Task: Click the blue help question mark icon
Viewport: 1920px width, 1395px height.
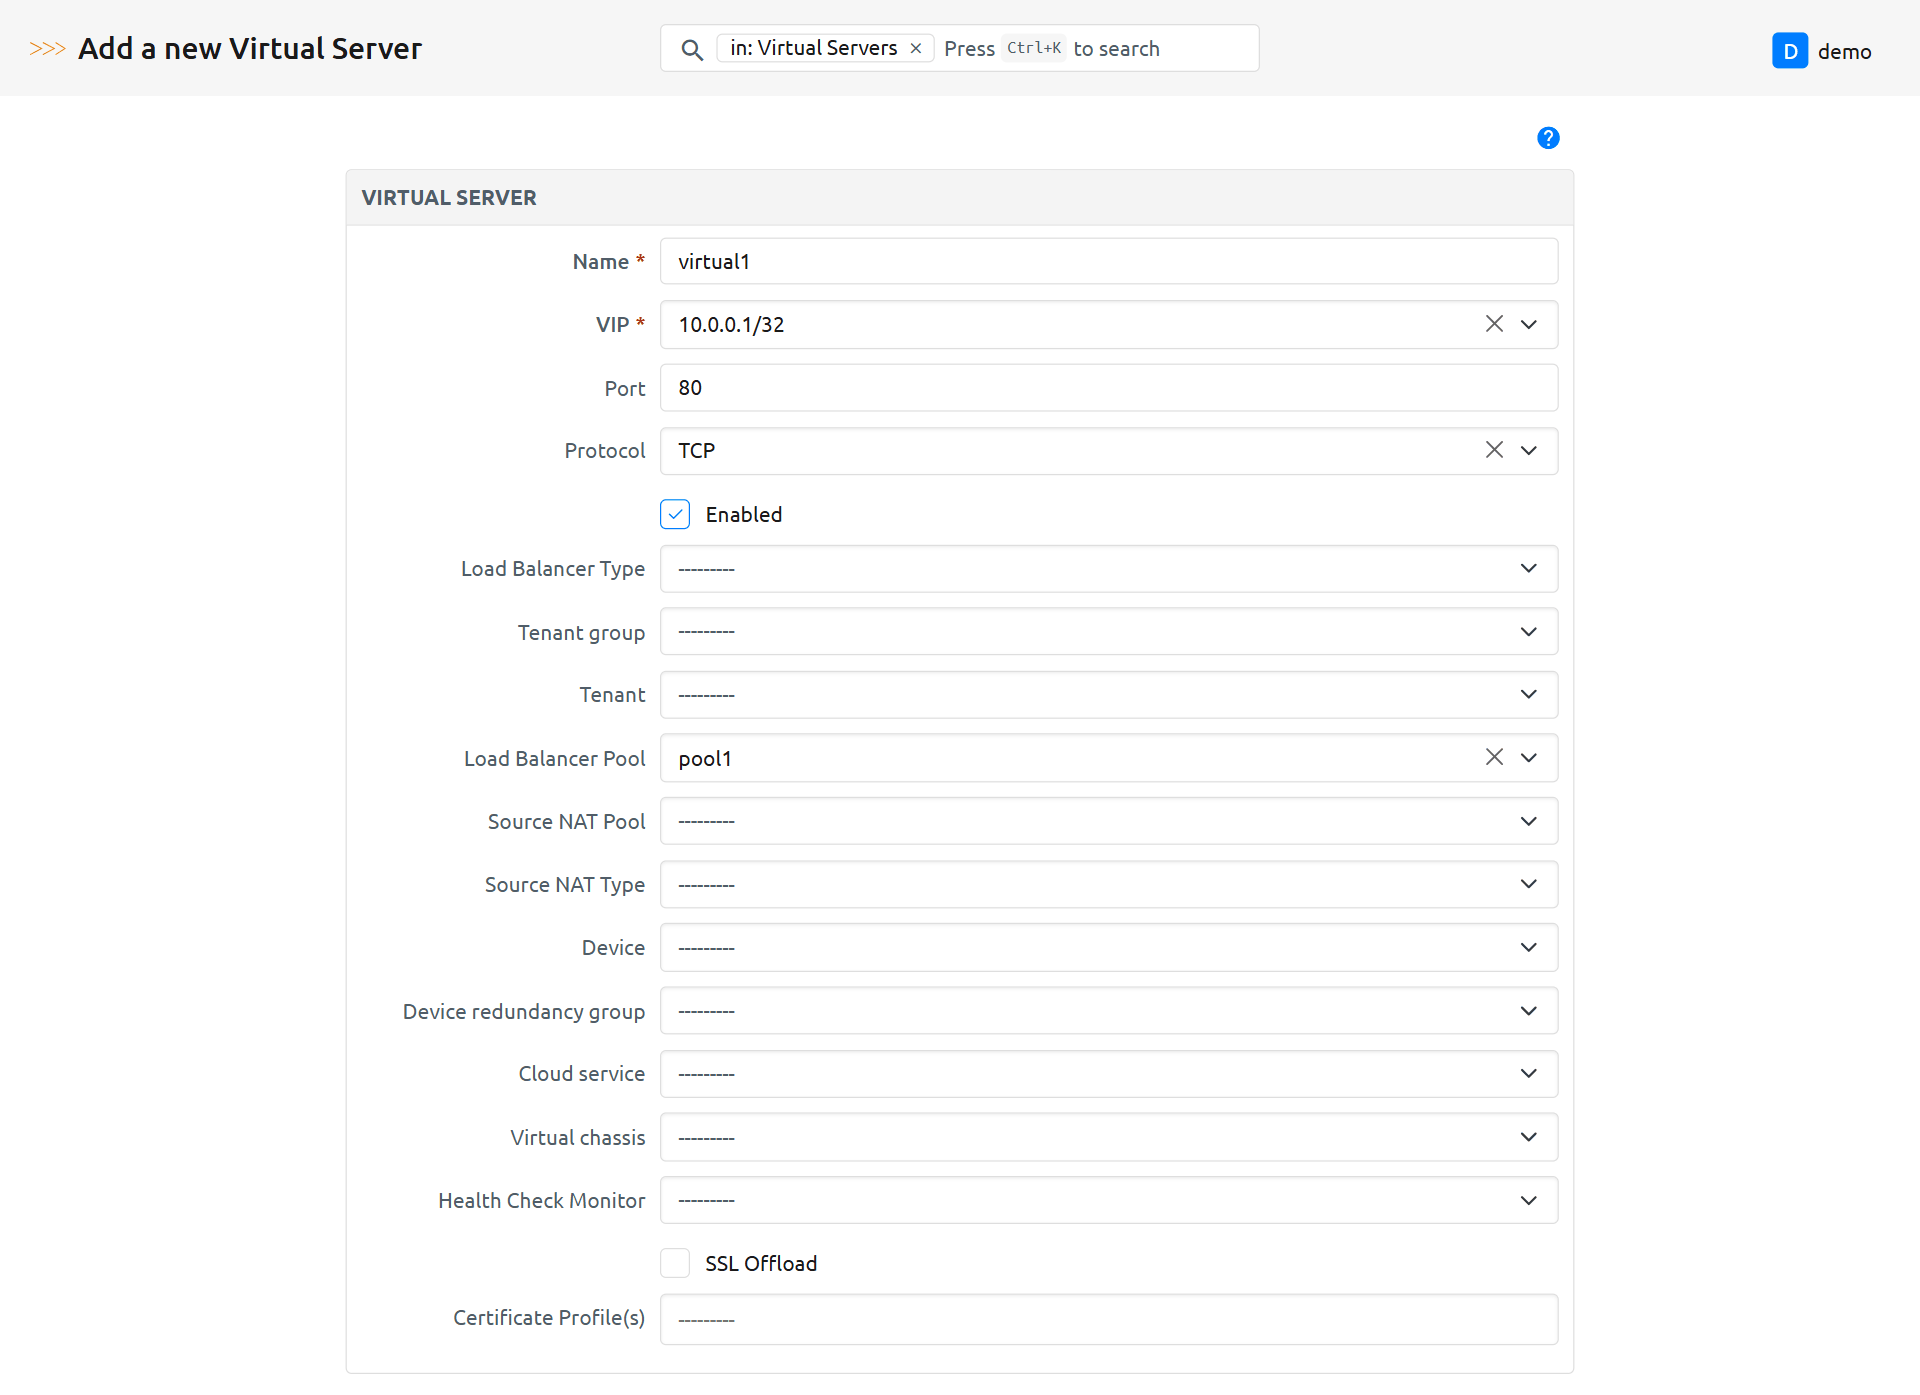Action: click(x=1547, y=138)
